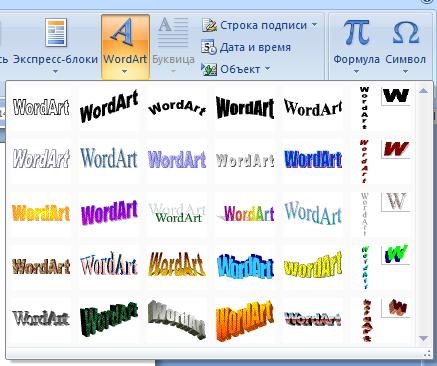Select the dark green 3D WordArt style
Screen dimensions: 437x366
(x=109, y=320)
